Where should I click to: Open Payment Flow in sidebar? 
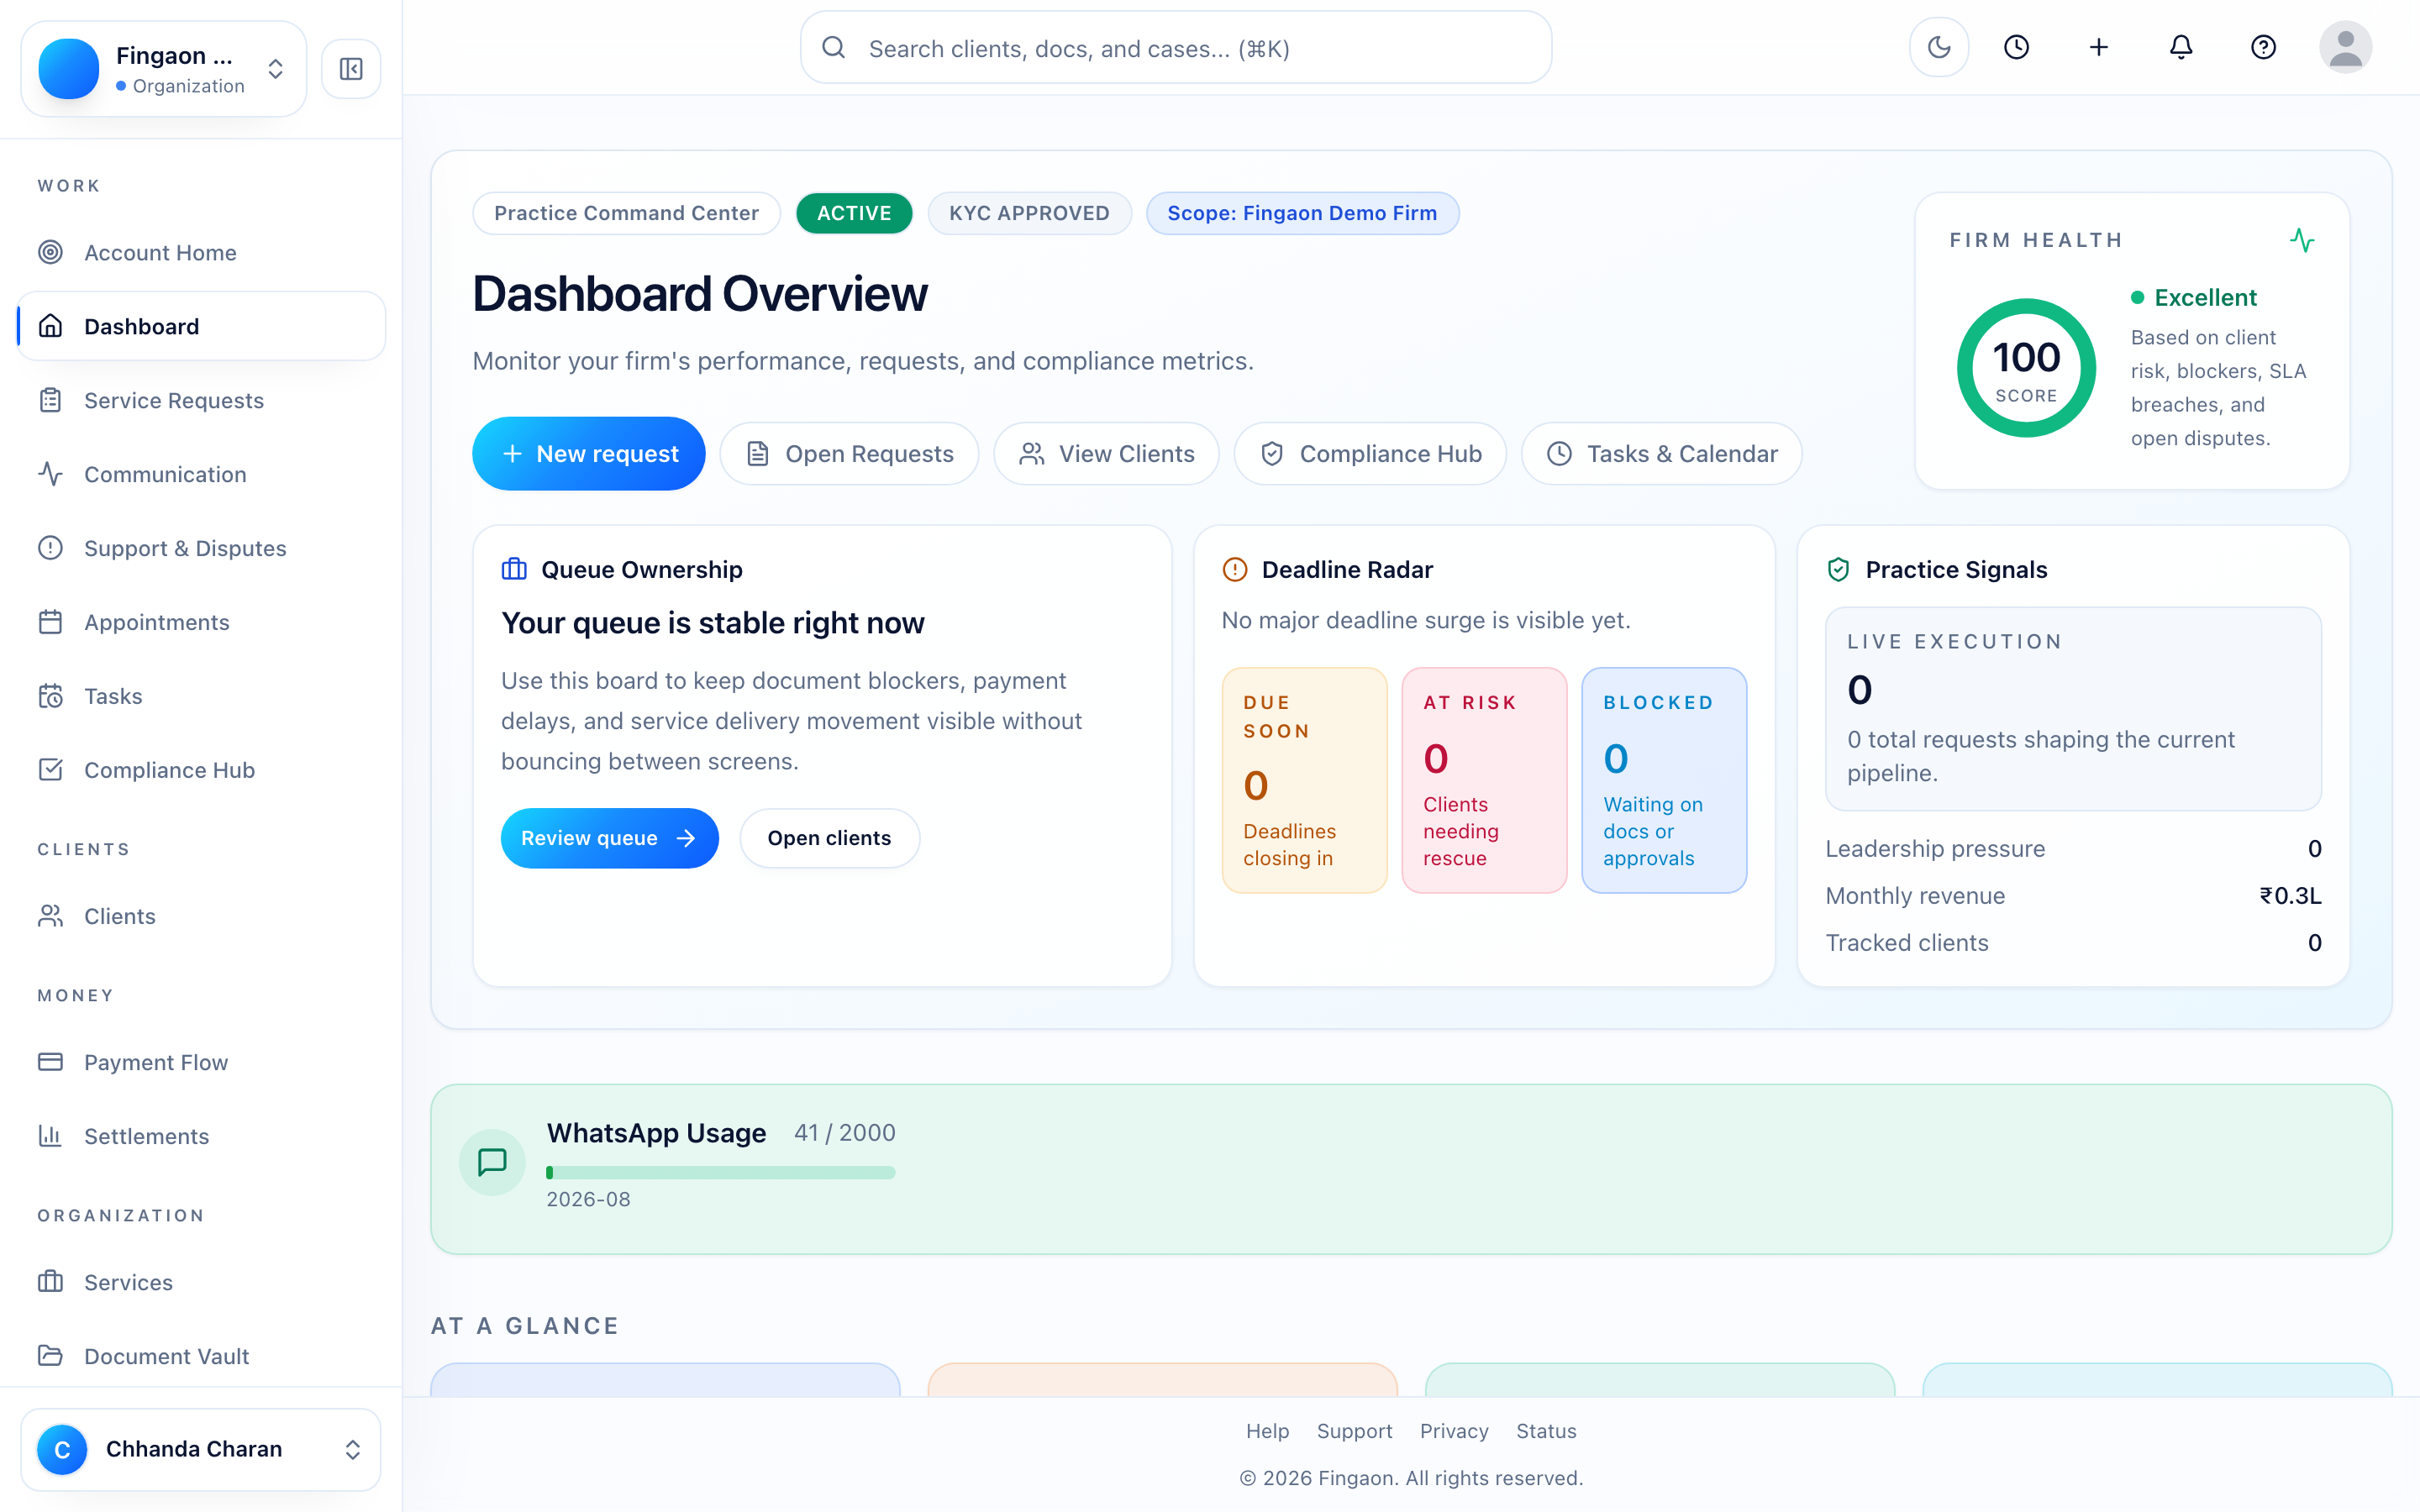[201, 1062]
